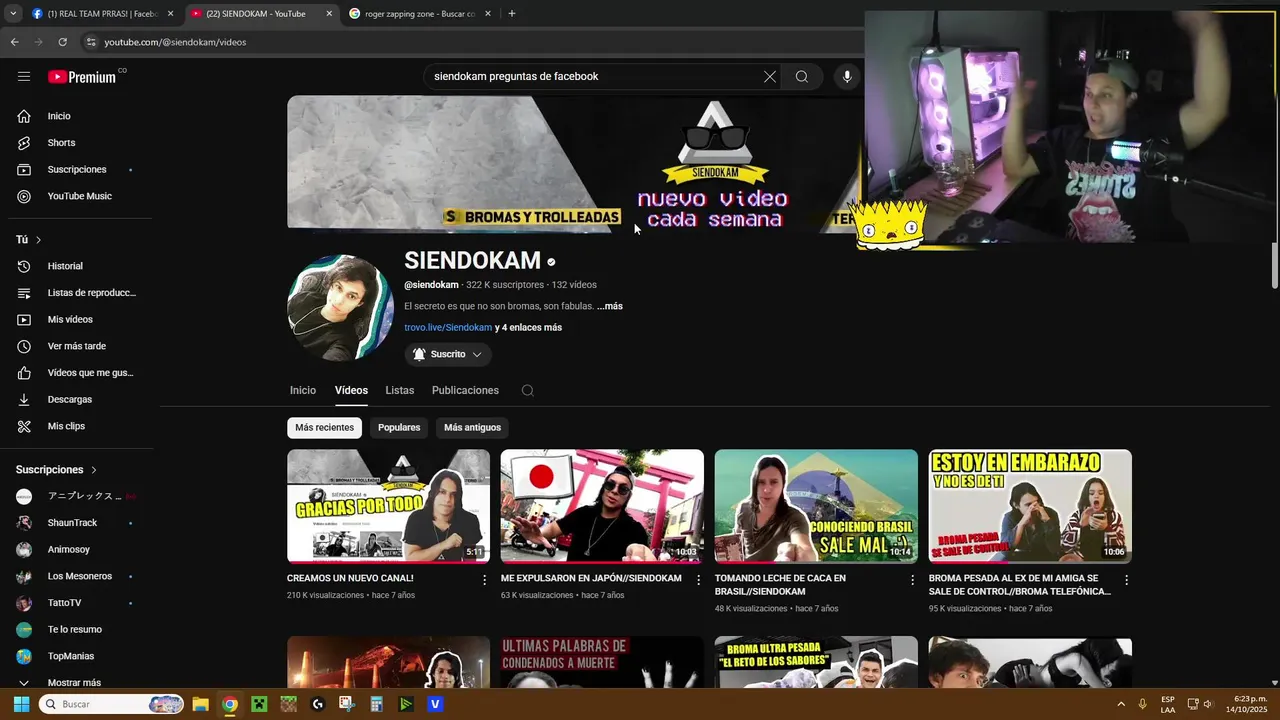
Task: Start voice search with microphone icon
Action: pos(847,77)
